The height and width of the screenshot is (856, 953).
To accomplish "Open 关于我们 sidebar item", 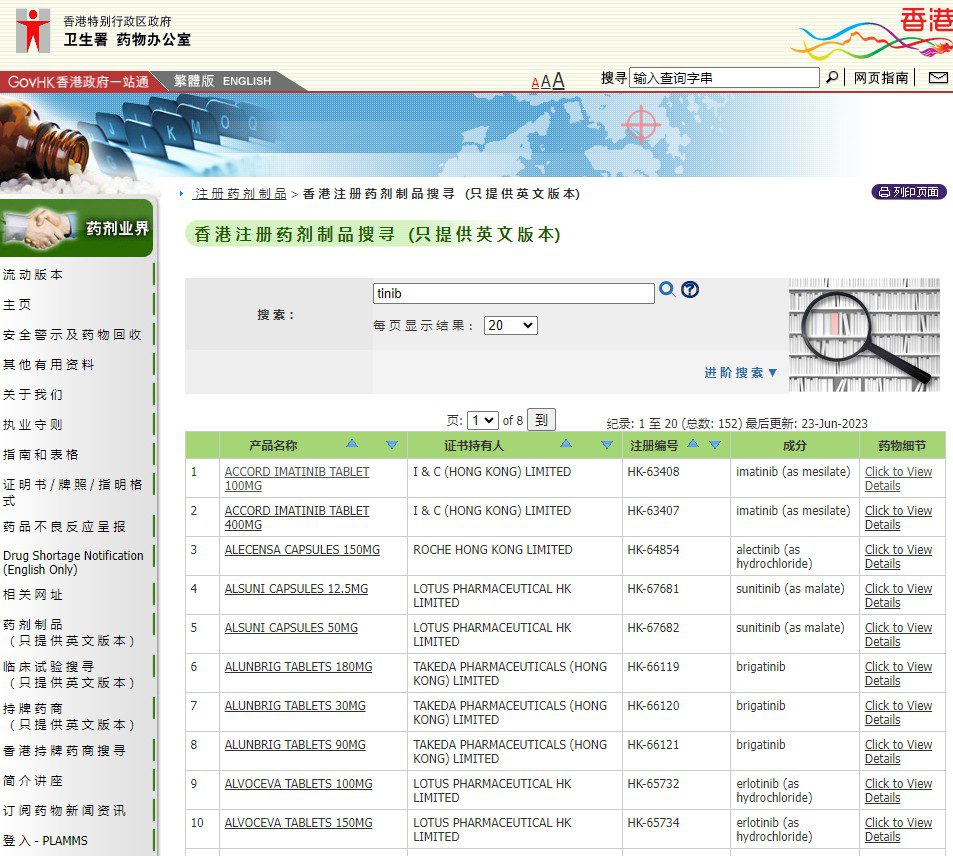I will [x=33, y=395].
